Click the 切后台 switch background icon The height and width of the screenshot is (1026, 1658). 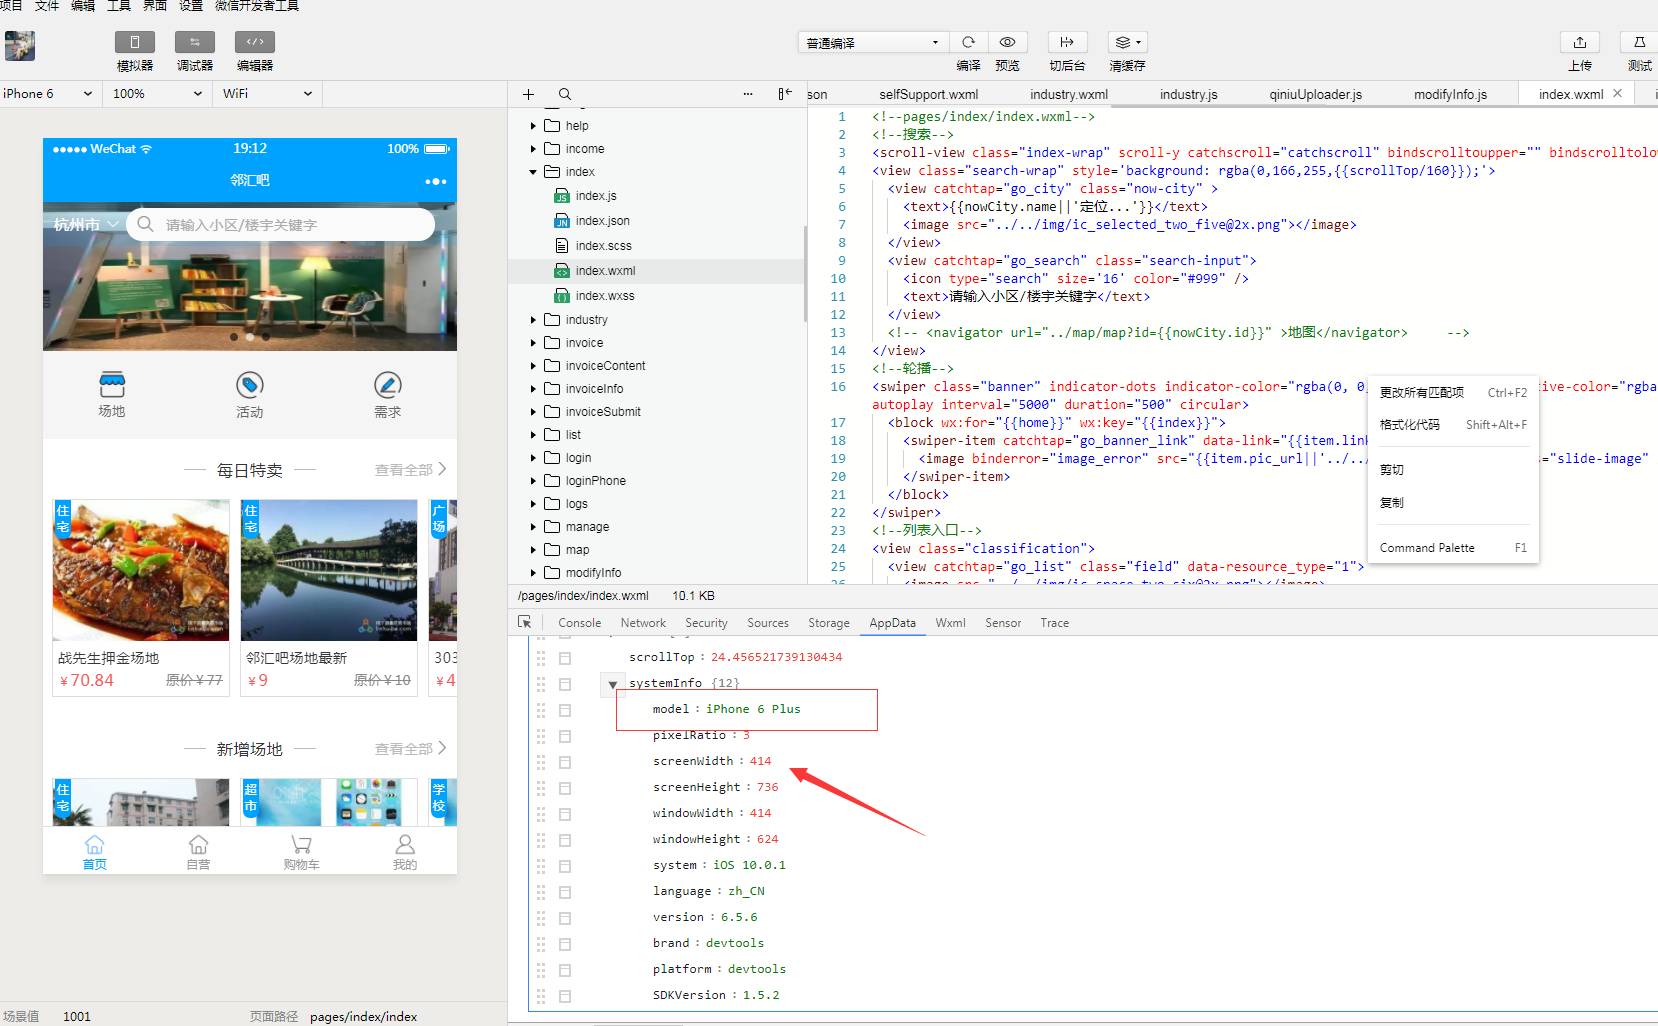1067,42
